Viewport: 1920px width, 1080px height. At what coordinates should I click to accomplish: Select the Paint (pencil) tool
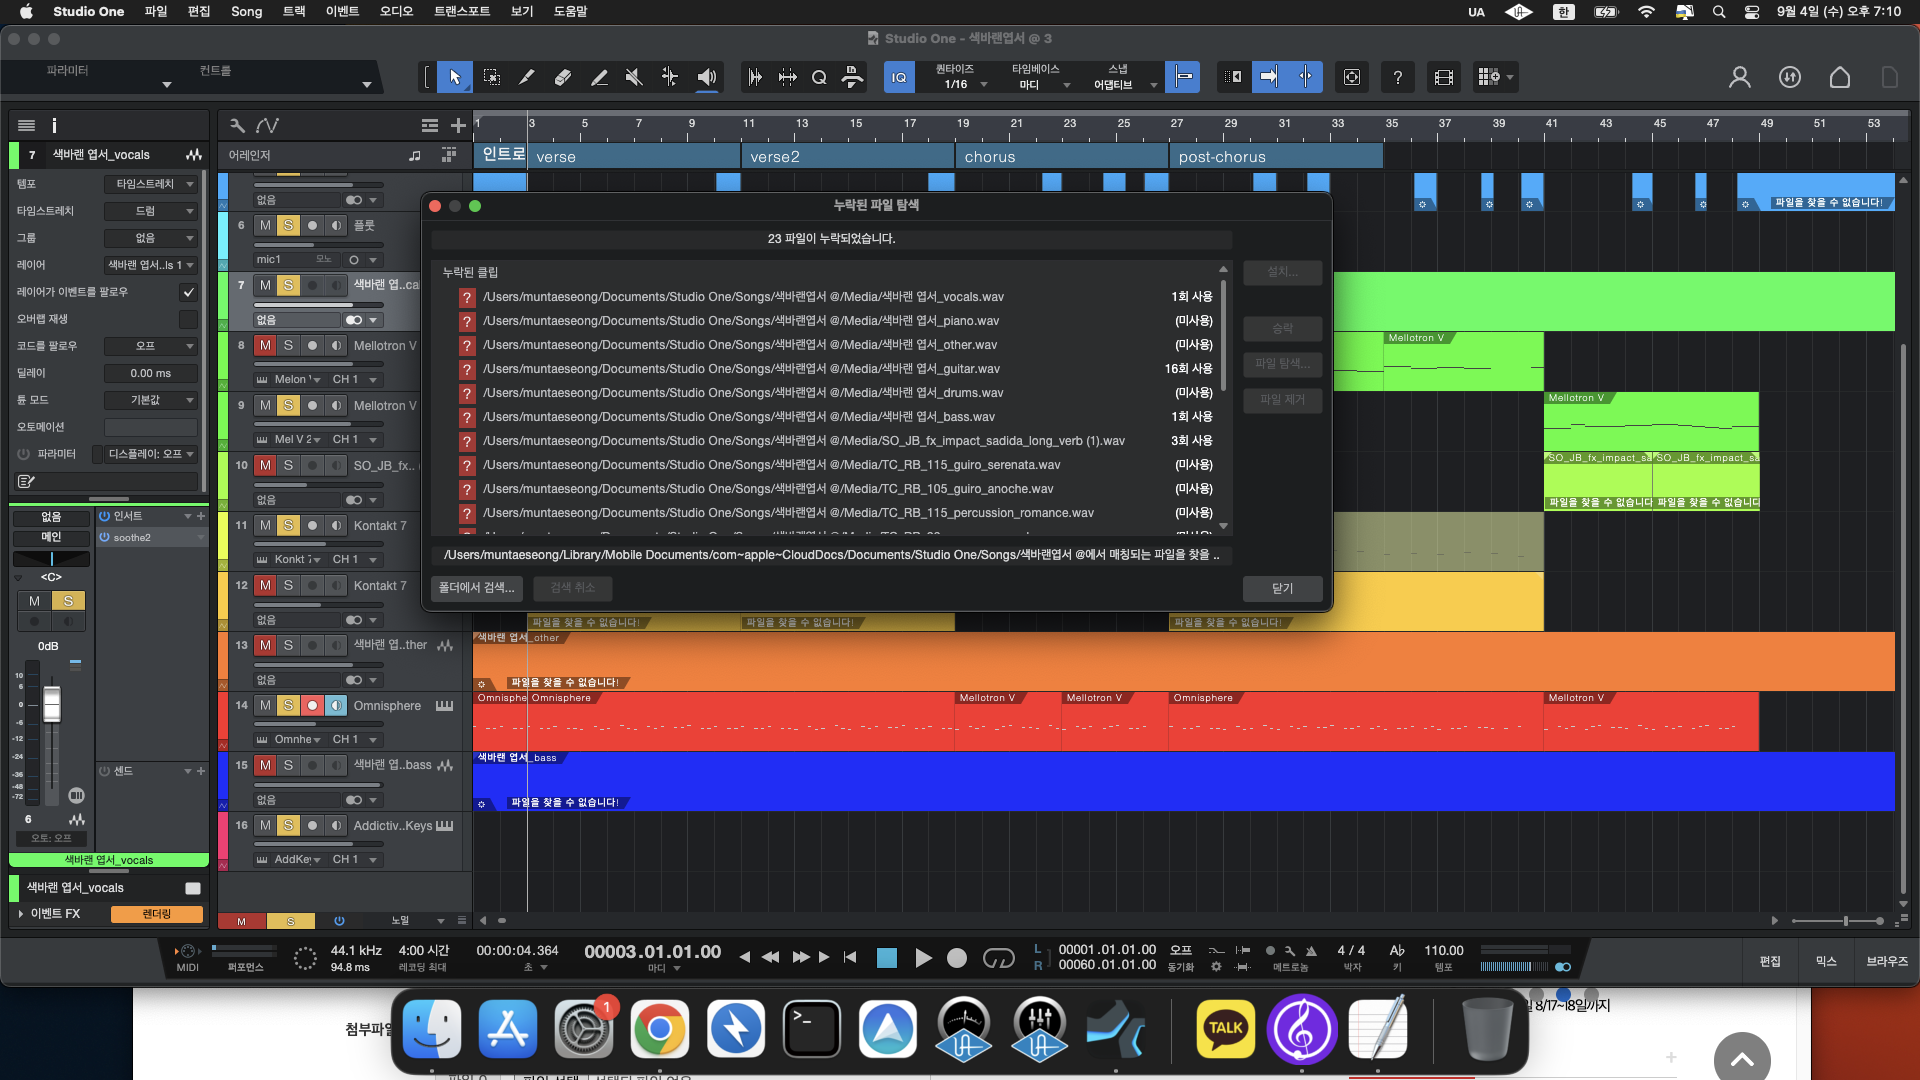[x=599, y=77]
